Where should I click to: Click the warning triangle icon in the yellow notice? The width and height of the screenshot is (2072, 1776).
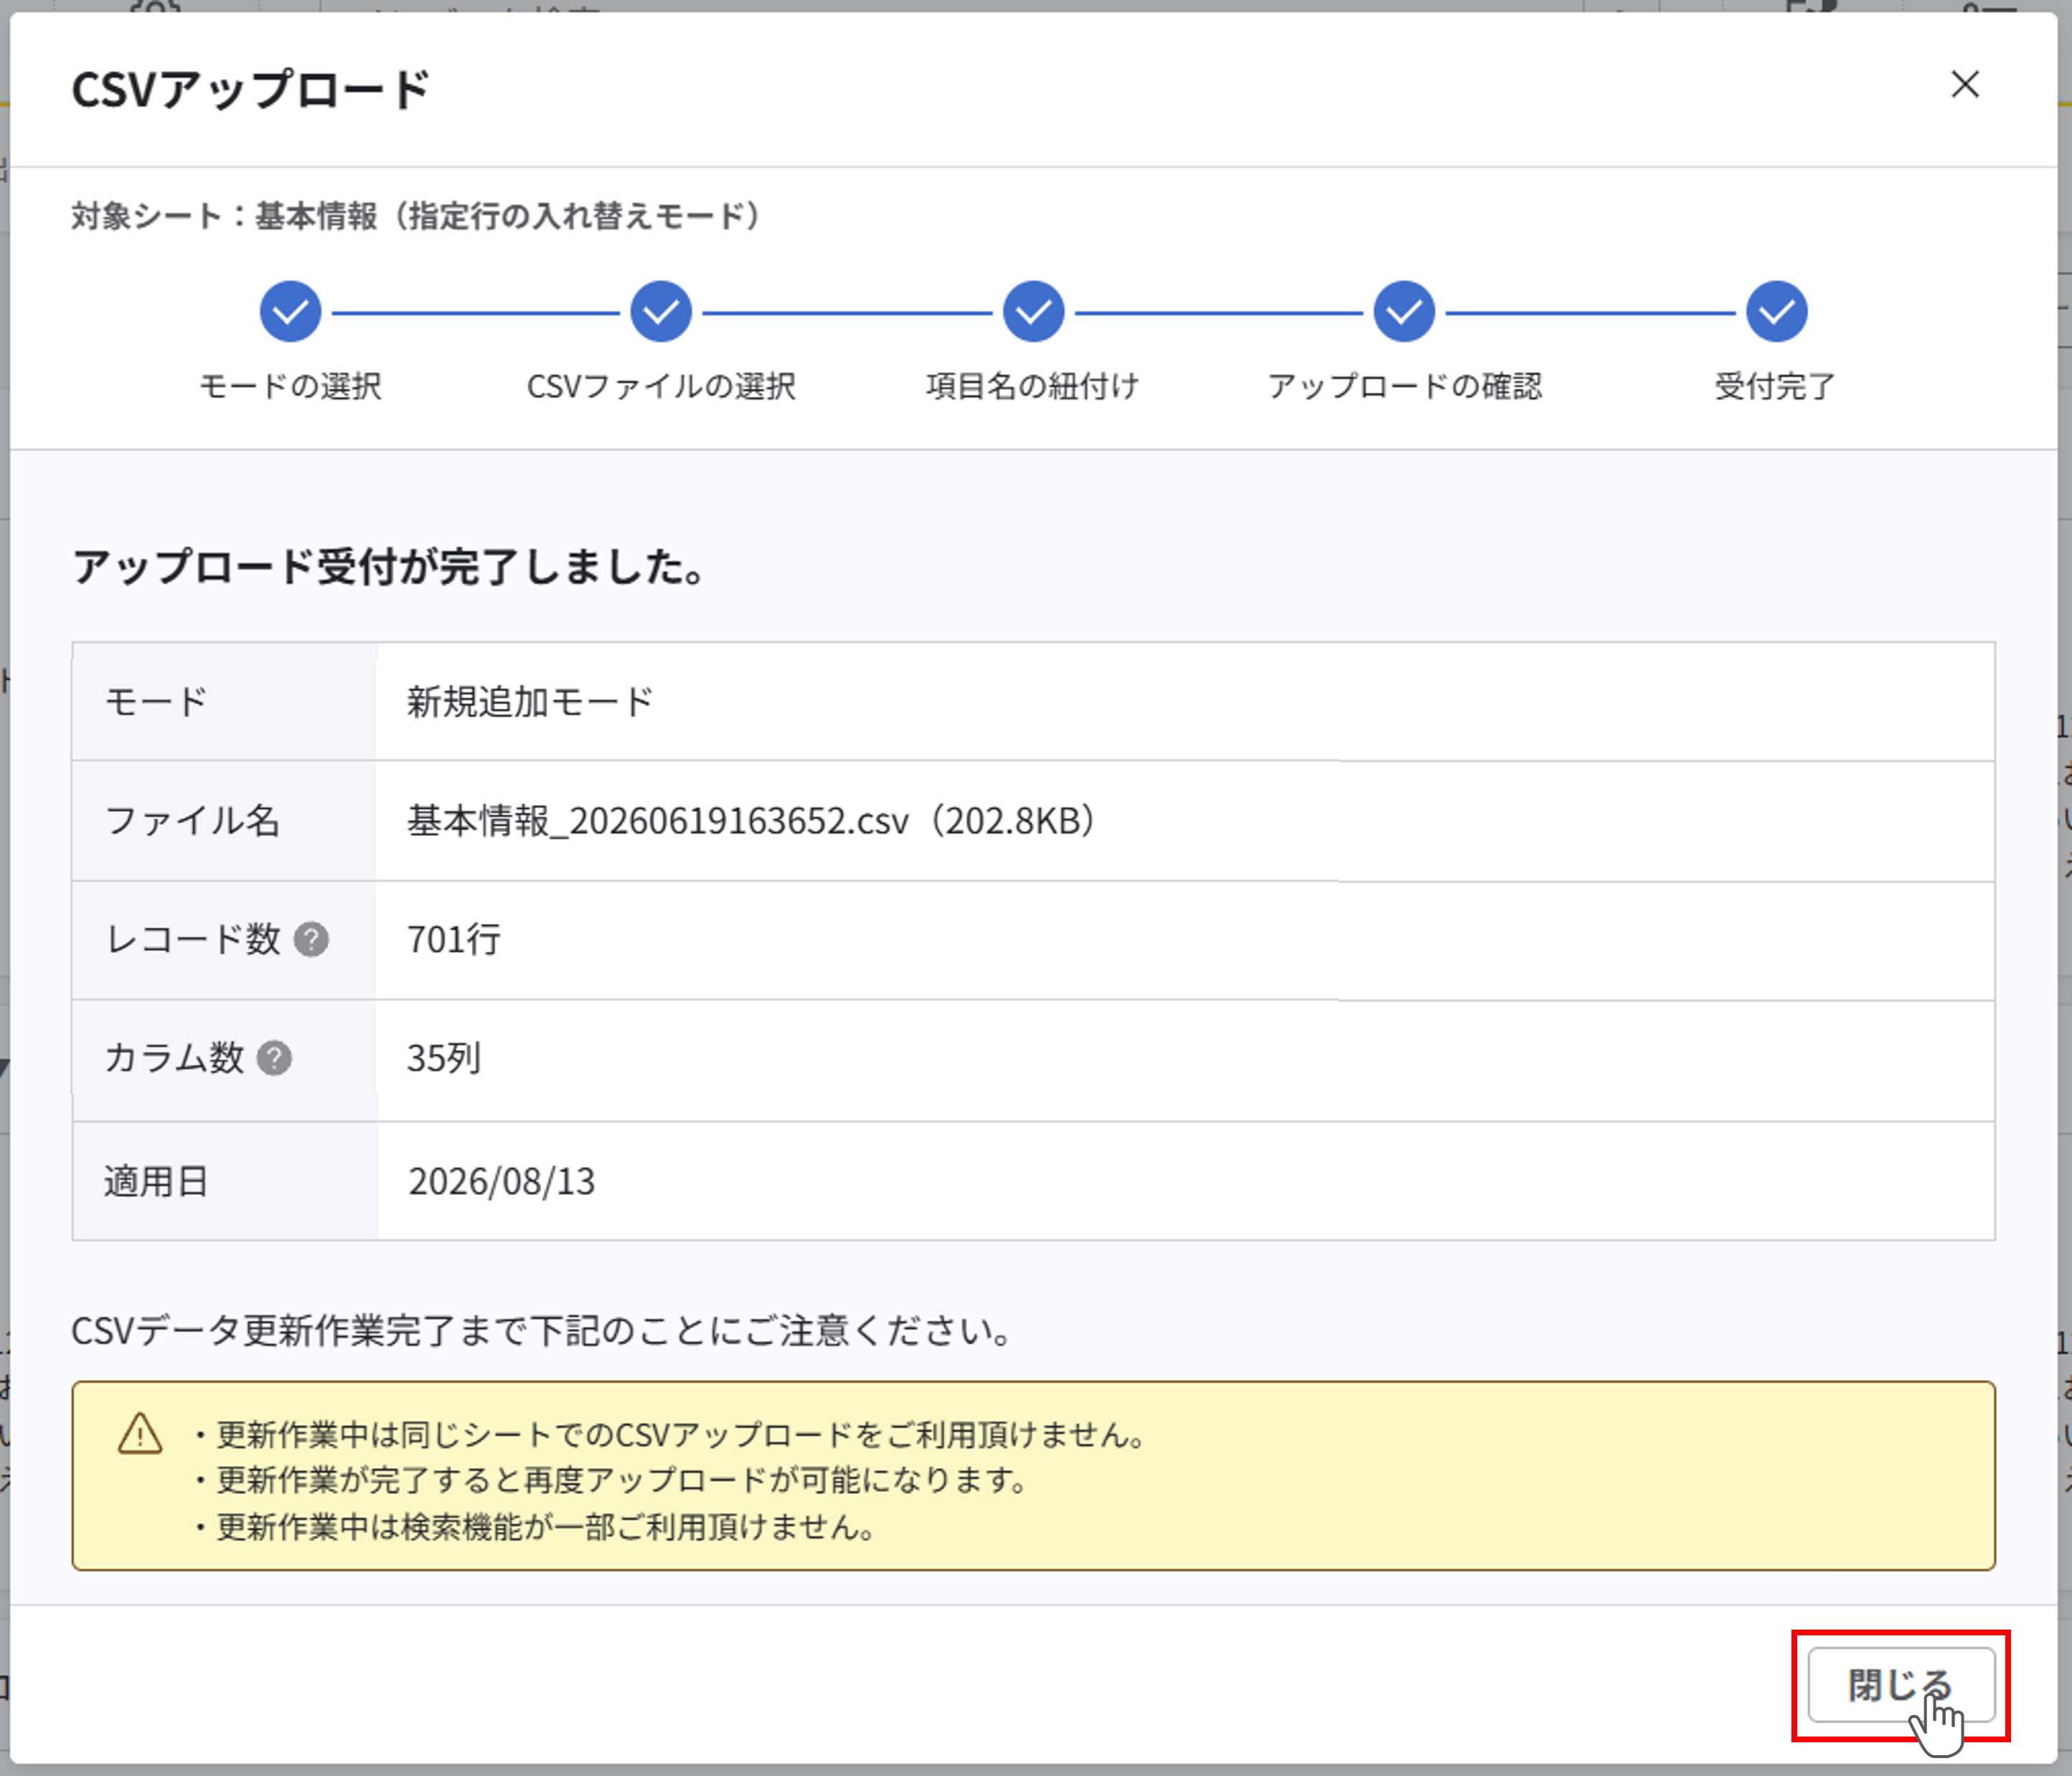tap(140, 1434)
